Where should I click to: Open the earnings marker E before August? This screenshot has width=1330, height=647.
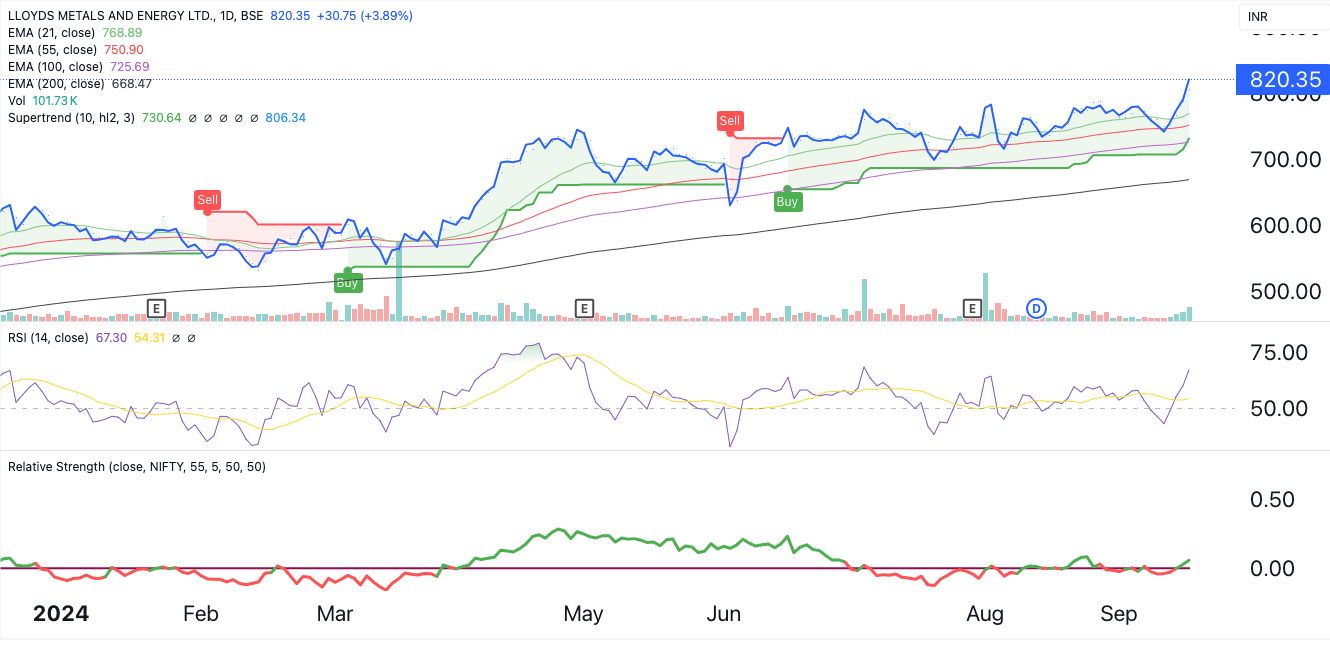tap(971, 308)
